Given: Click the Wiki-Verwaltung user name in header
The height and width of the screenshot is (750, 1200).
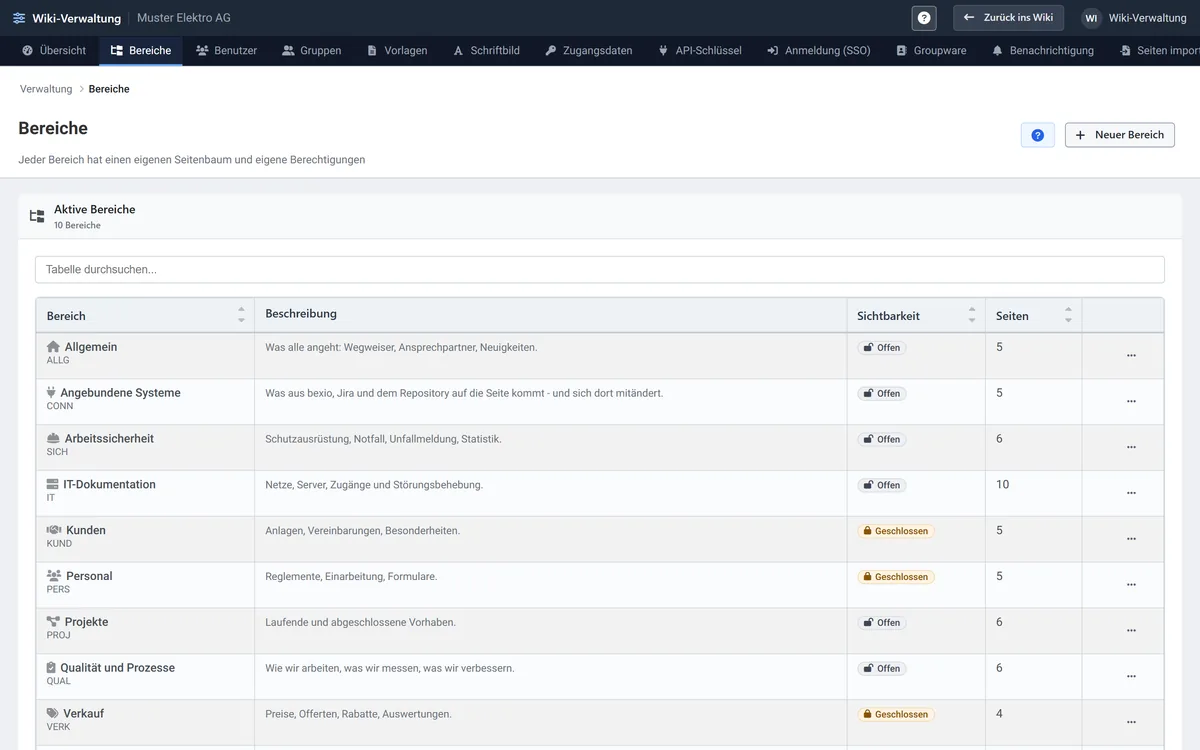Looking at the screenshot, I should tap(1147, 18).
